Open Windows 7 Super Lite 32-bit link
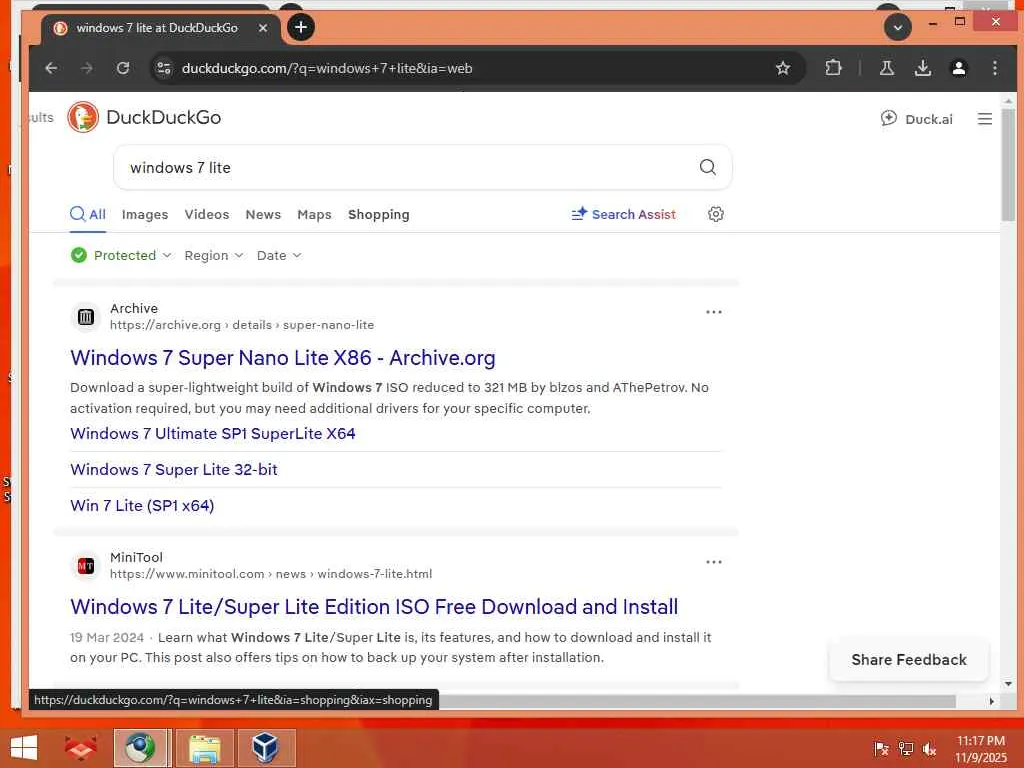The image size is (1024, 768). (174, 470)
